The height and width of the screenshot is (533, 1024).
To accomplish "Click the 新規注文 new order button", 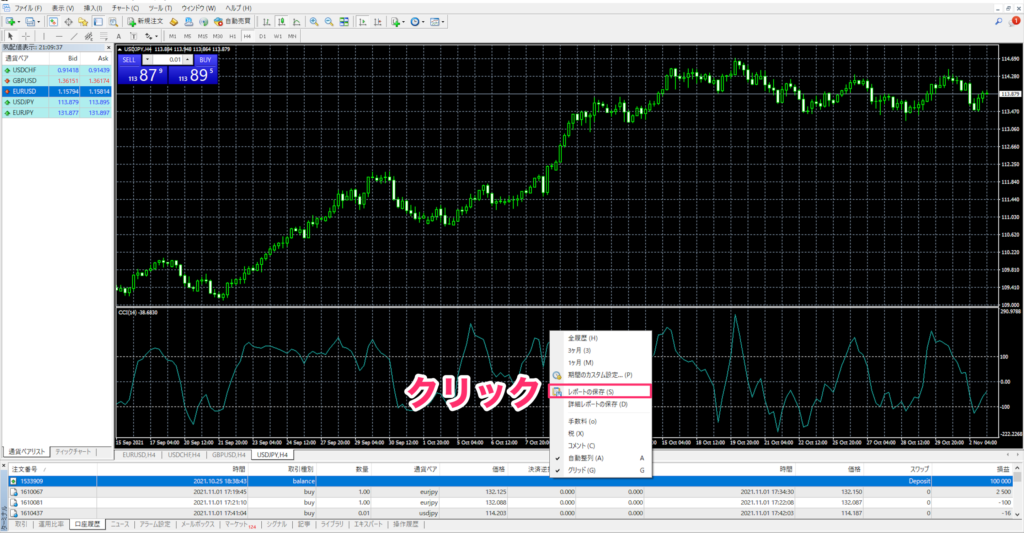I will (x=144, y=22).
